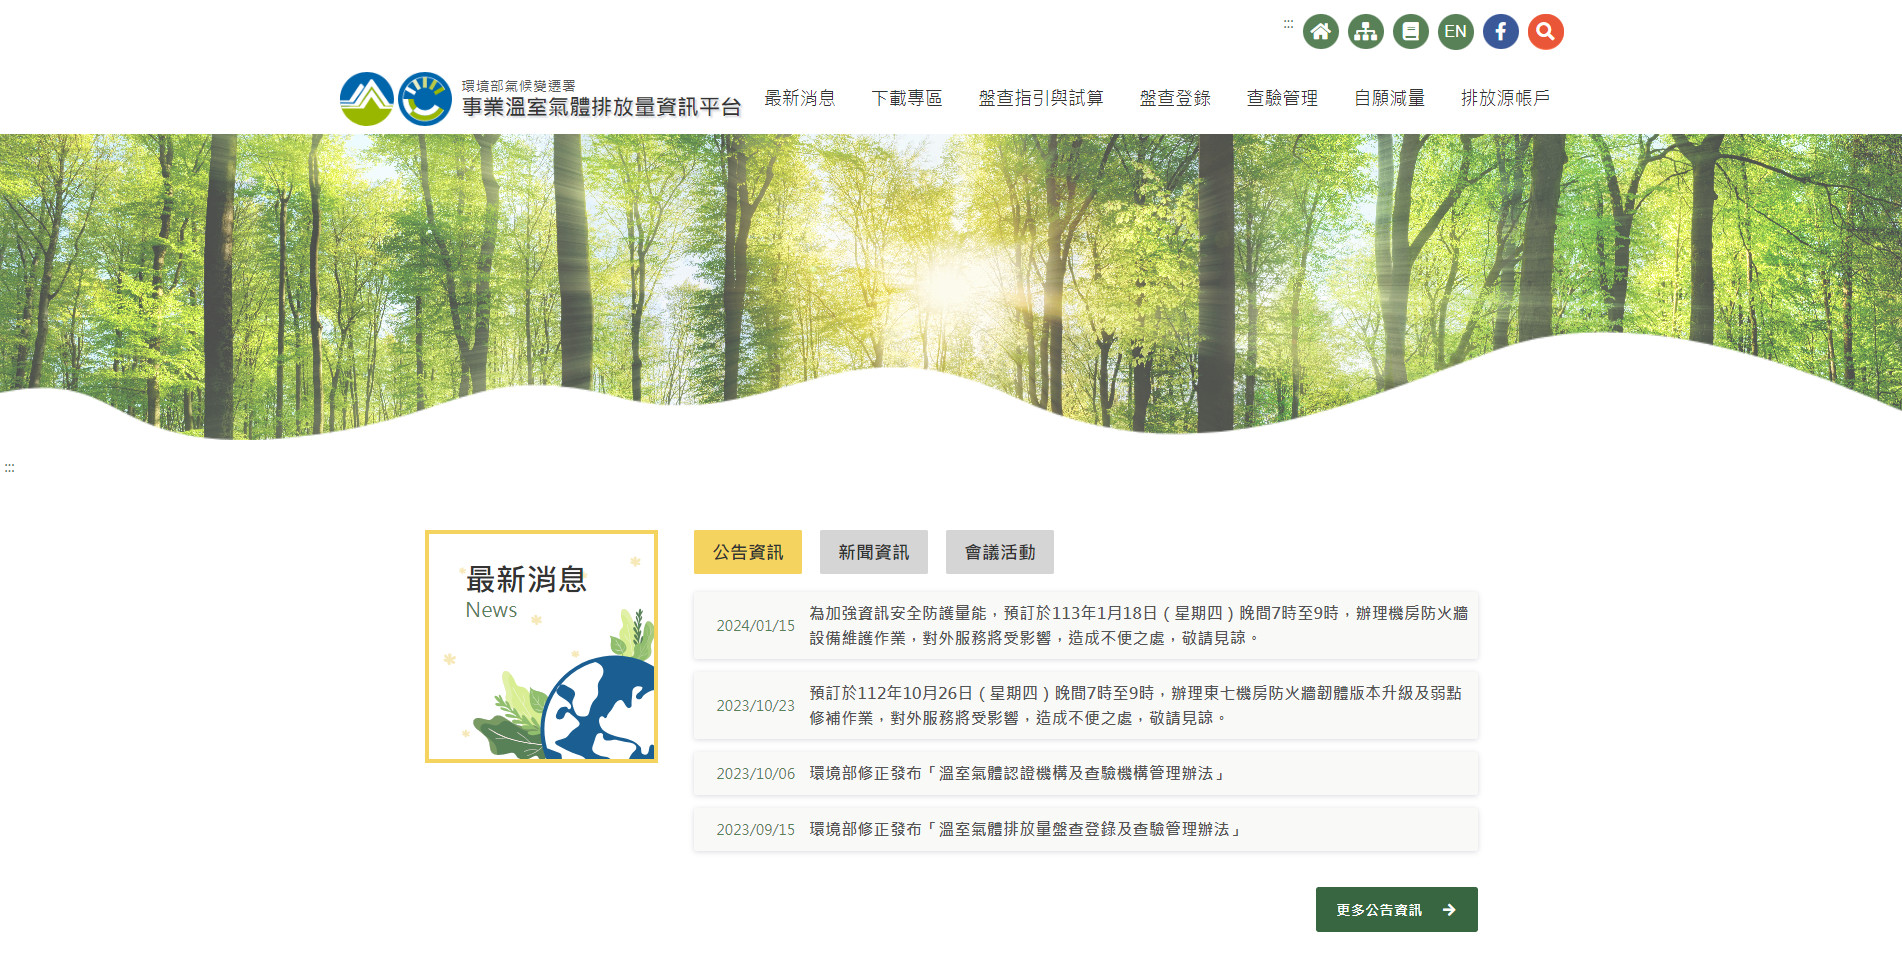Open the 2023/09/15 盤查登錄及查驗管理辦法 announcement
The image size is (1902, 954).
[1086, 829]
